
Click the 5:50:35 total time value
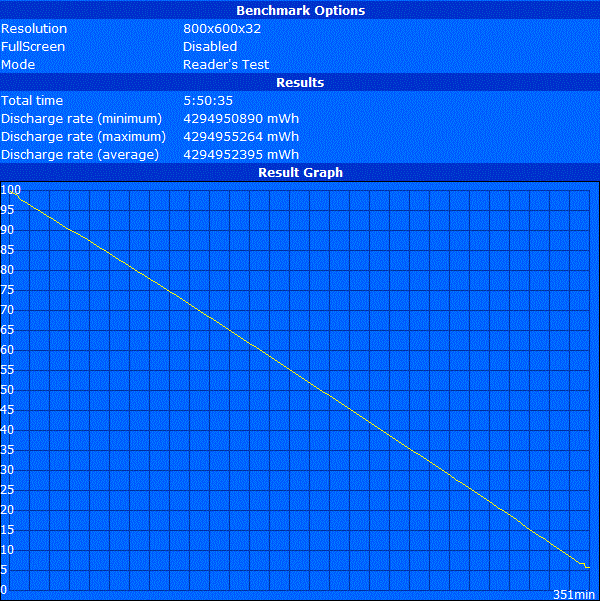(x=208, y=100)
